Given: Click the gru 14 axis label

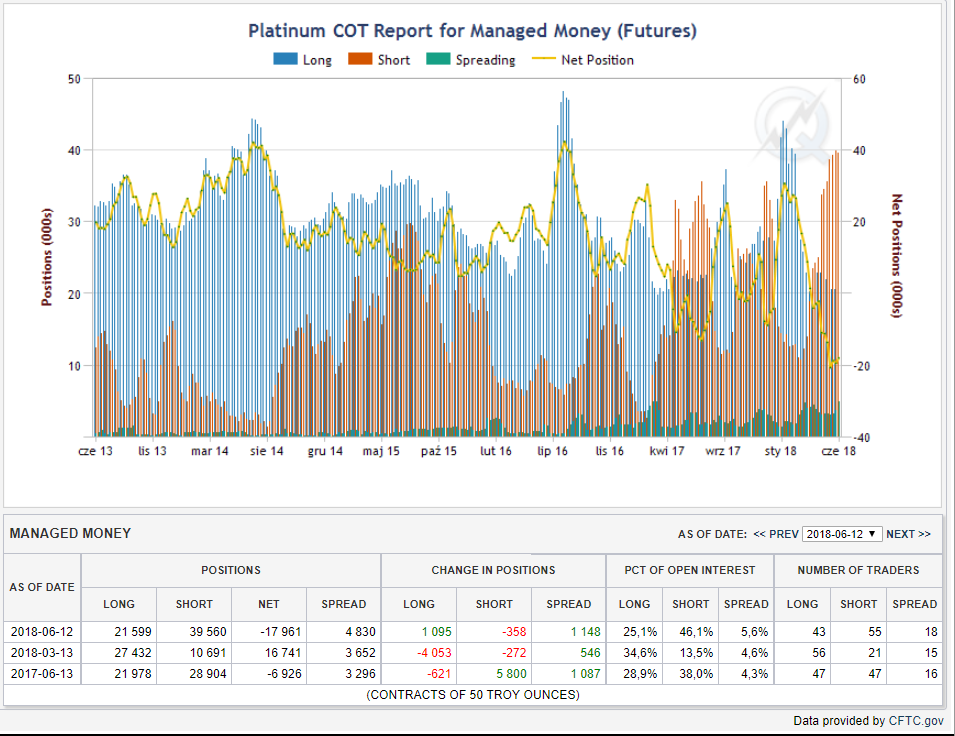Looking at the screenshot, I should [x=325, y=451].
